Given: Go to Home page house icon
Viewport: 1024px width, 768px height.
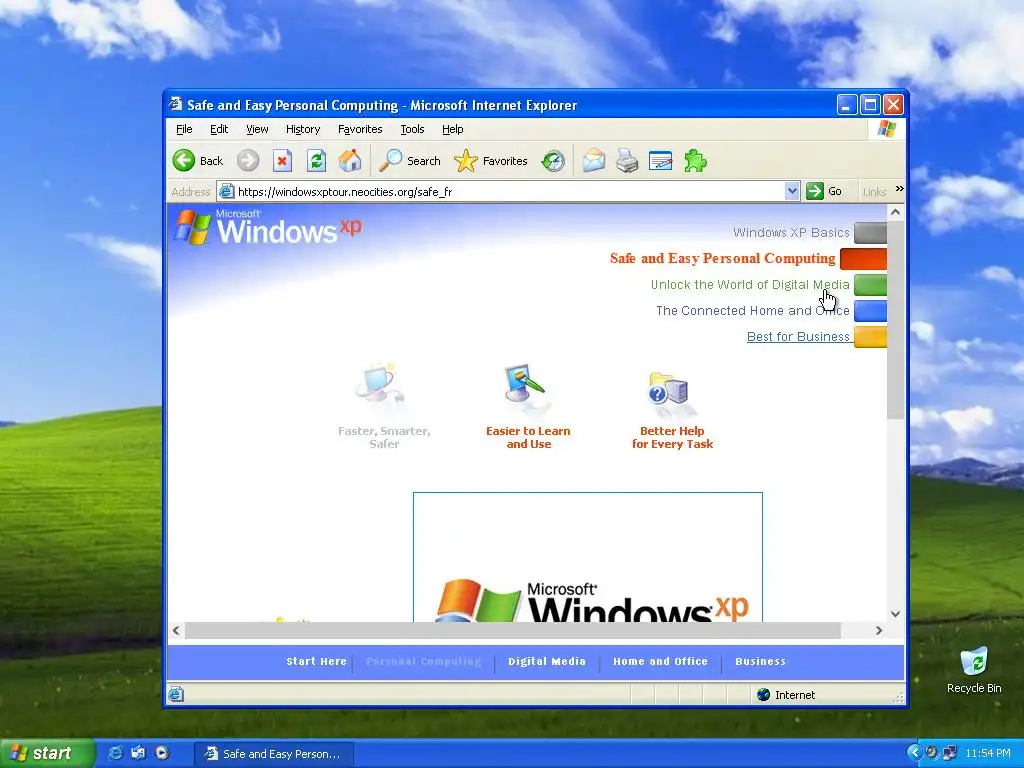Looking at the screenshot, I should click(x=350, y=161).
